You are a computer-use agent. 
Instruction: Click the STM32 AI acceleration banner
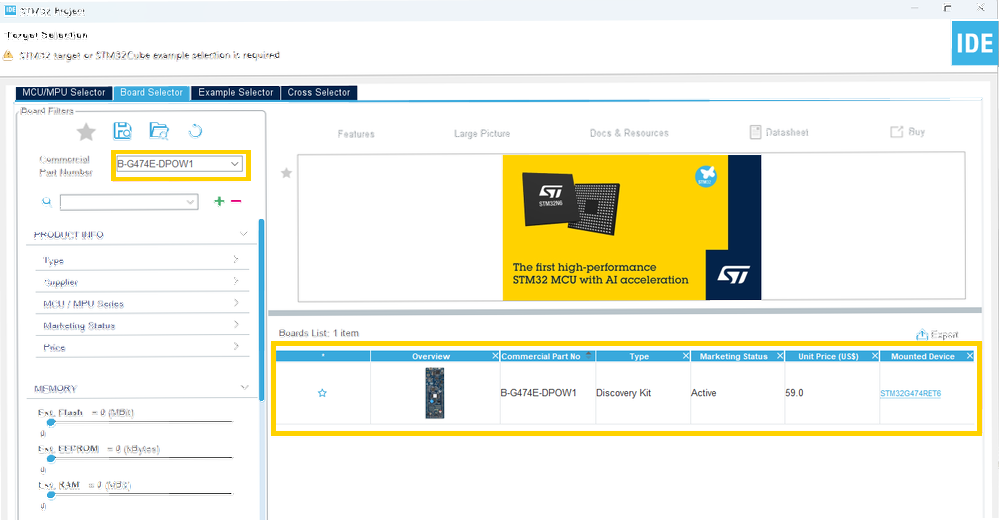click(x=632, y=228)
